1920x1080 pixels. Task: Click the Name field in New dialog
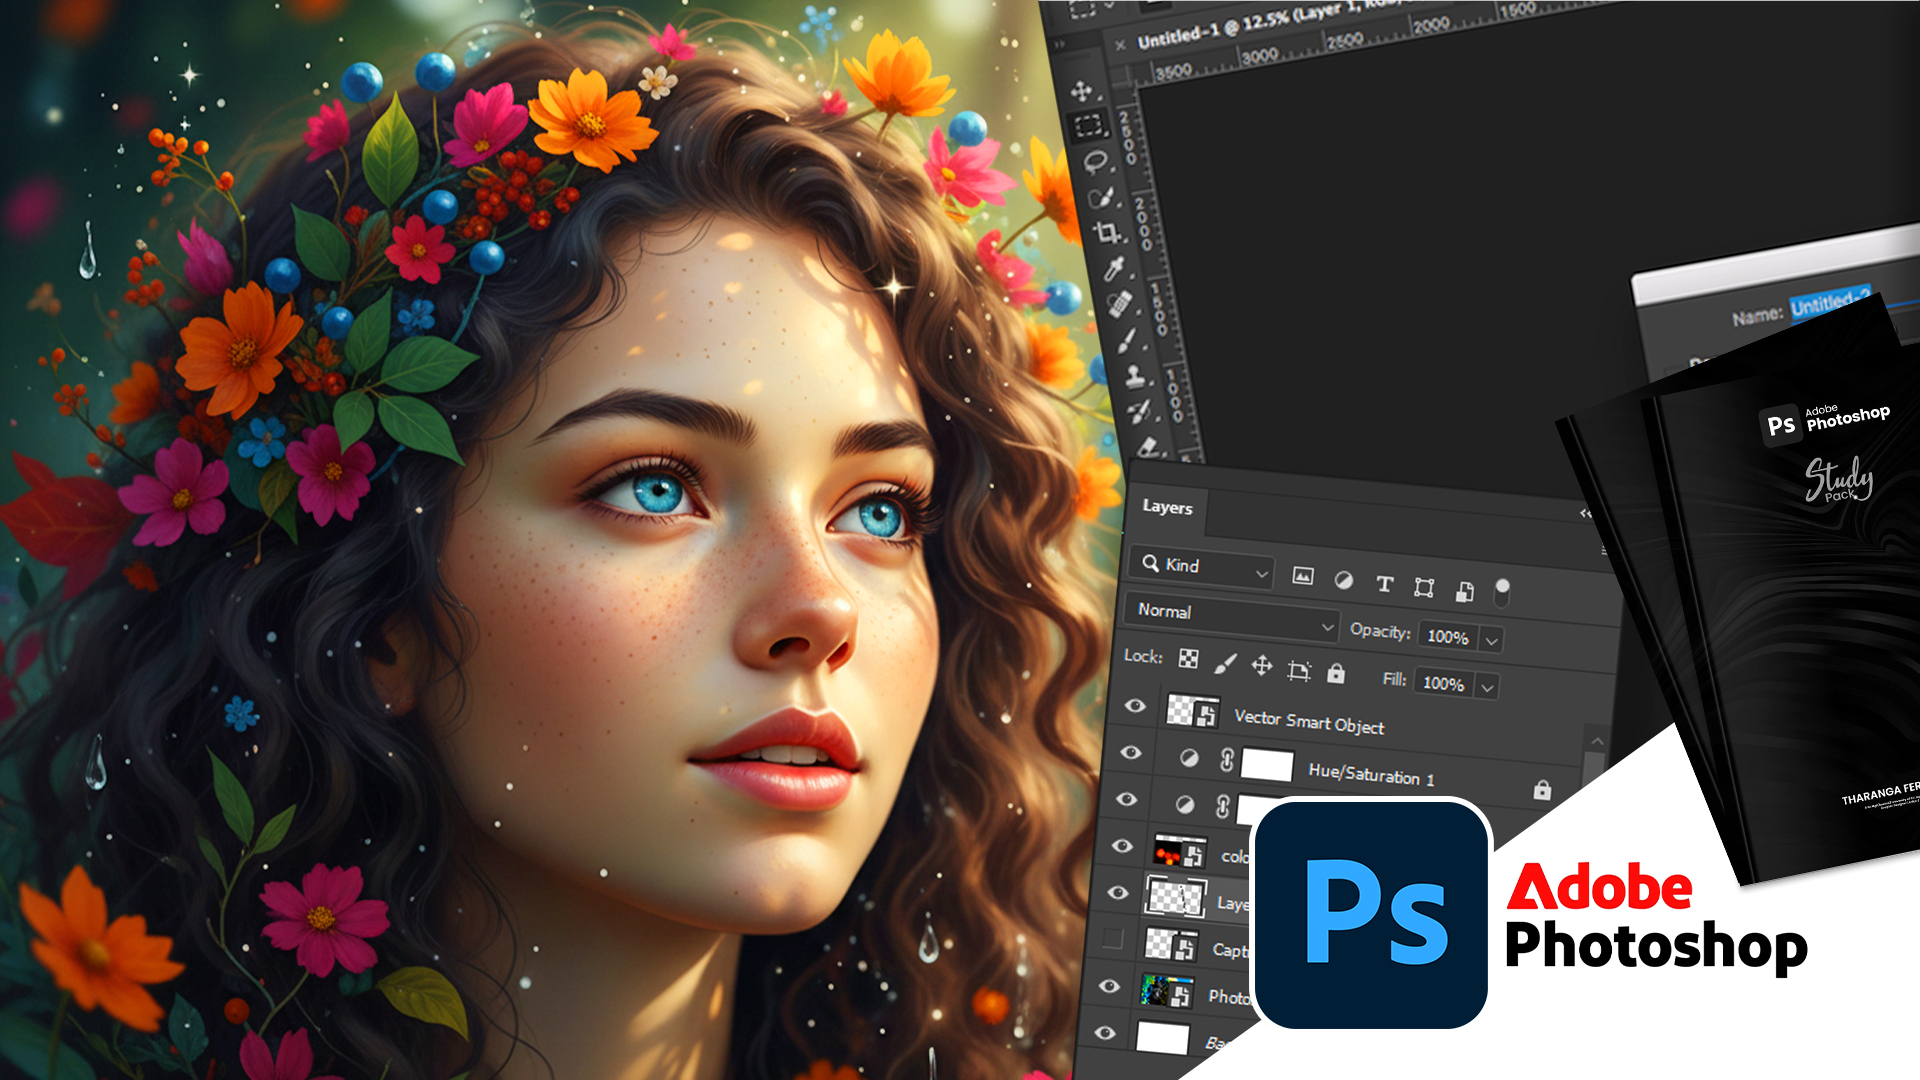1830,302
